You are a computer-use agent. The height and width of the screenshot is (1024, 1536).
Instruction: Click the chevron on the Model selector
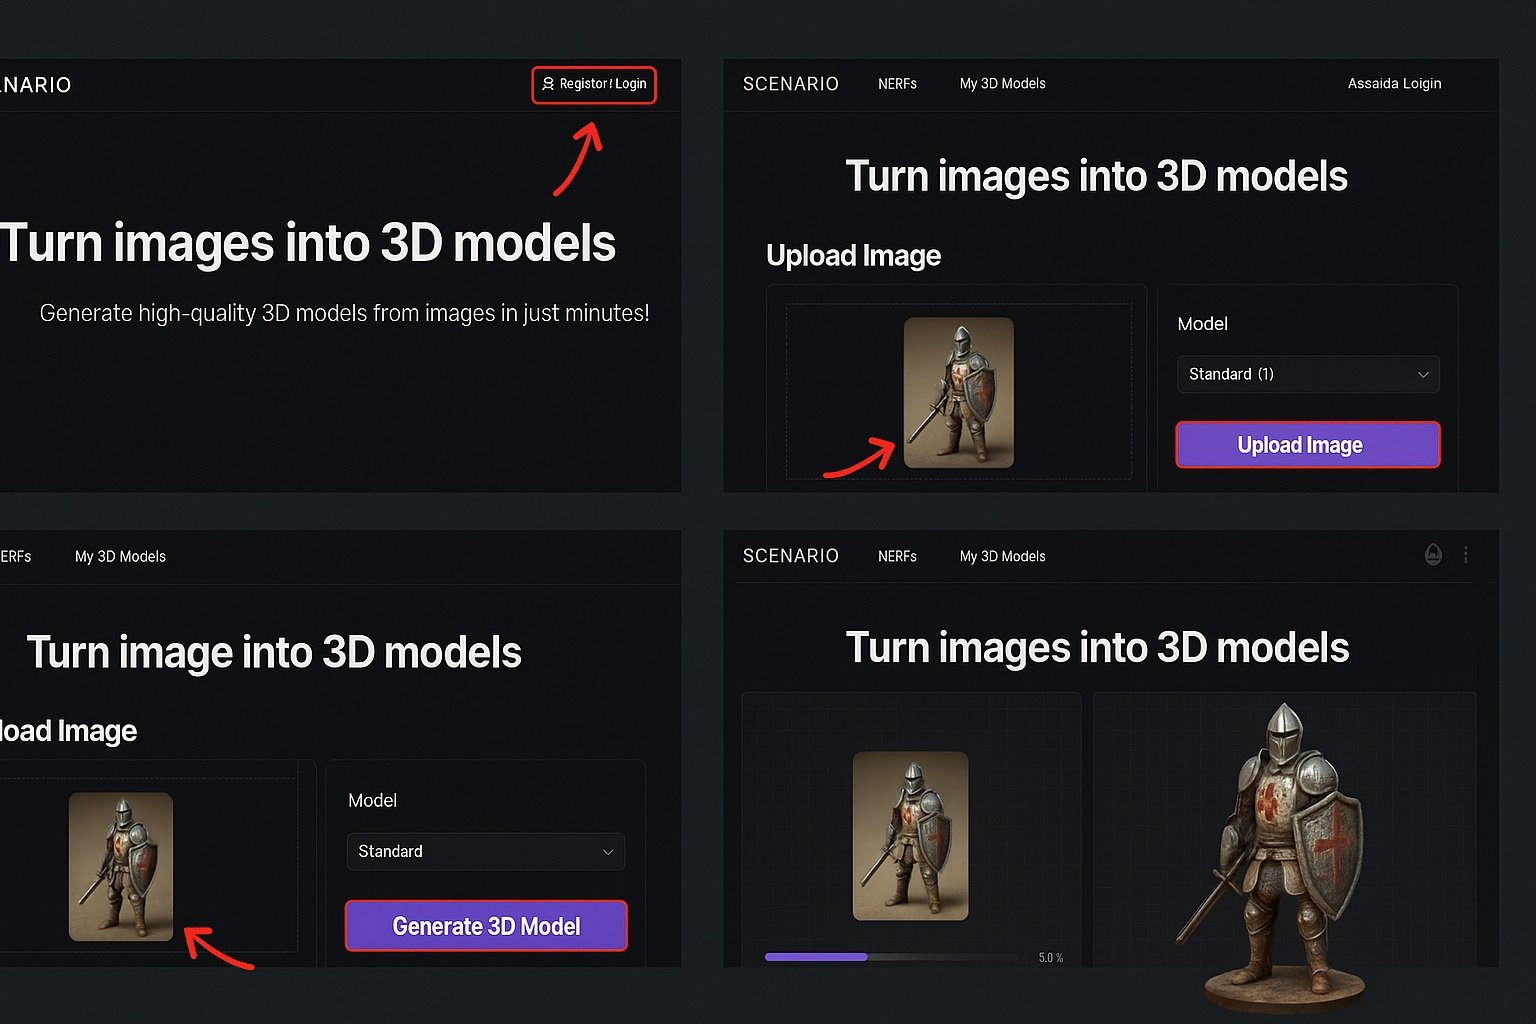coord(1424,374)
